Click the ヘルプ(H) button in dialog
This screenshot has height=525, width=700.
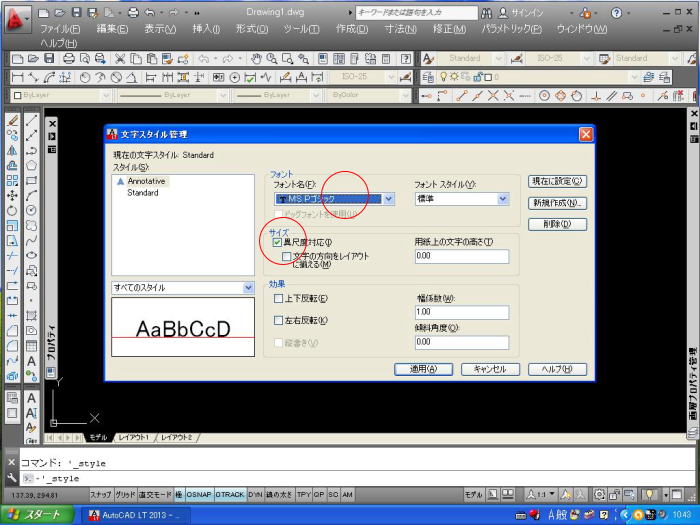(x=557, y=369)
